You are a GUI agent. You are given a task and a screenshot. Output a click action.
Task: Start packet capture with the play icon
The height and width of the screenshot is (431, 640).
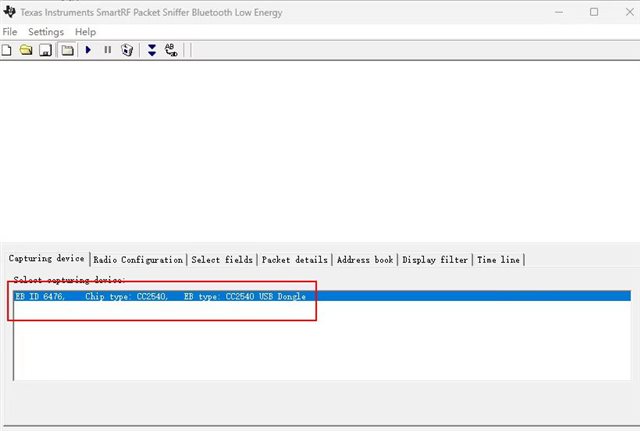[88, 50]
